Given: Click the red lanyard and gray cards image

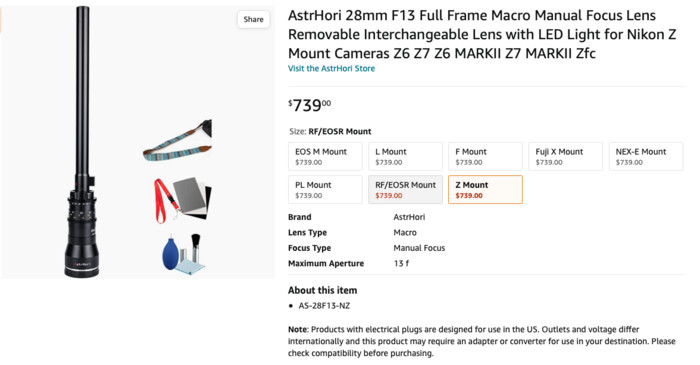Looking at the screenshot, I should [183, 200].
